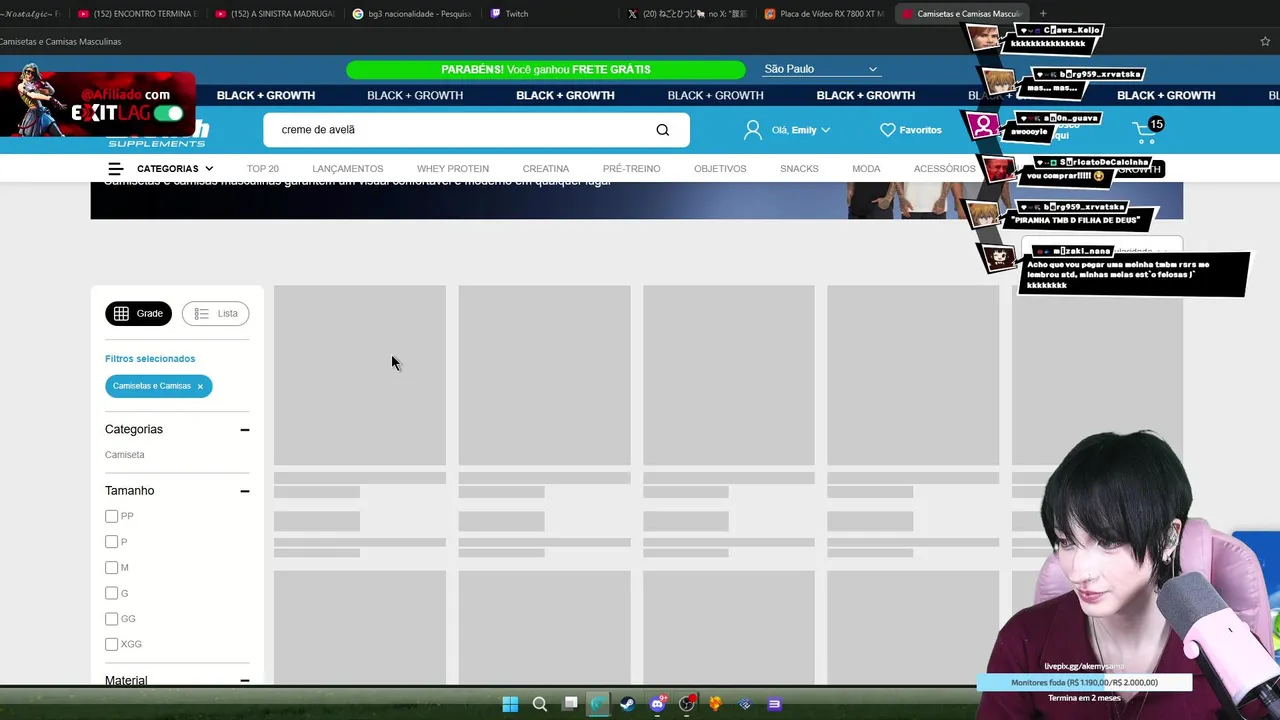This screenshot has width=1280, height=720.
Task: Collapse the Material filter section
Action: click(x=244, y=680)
